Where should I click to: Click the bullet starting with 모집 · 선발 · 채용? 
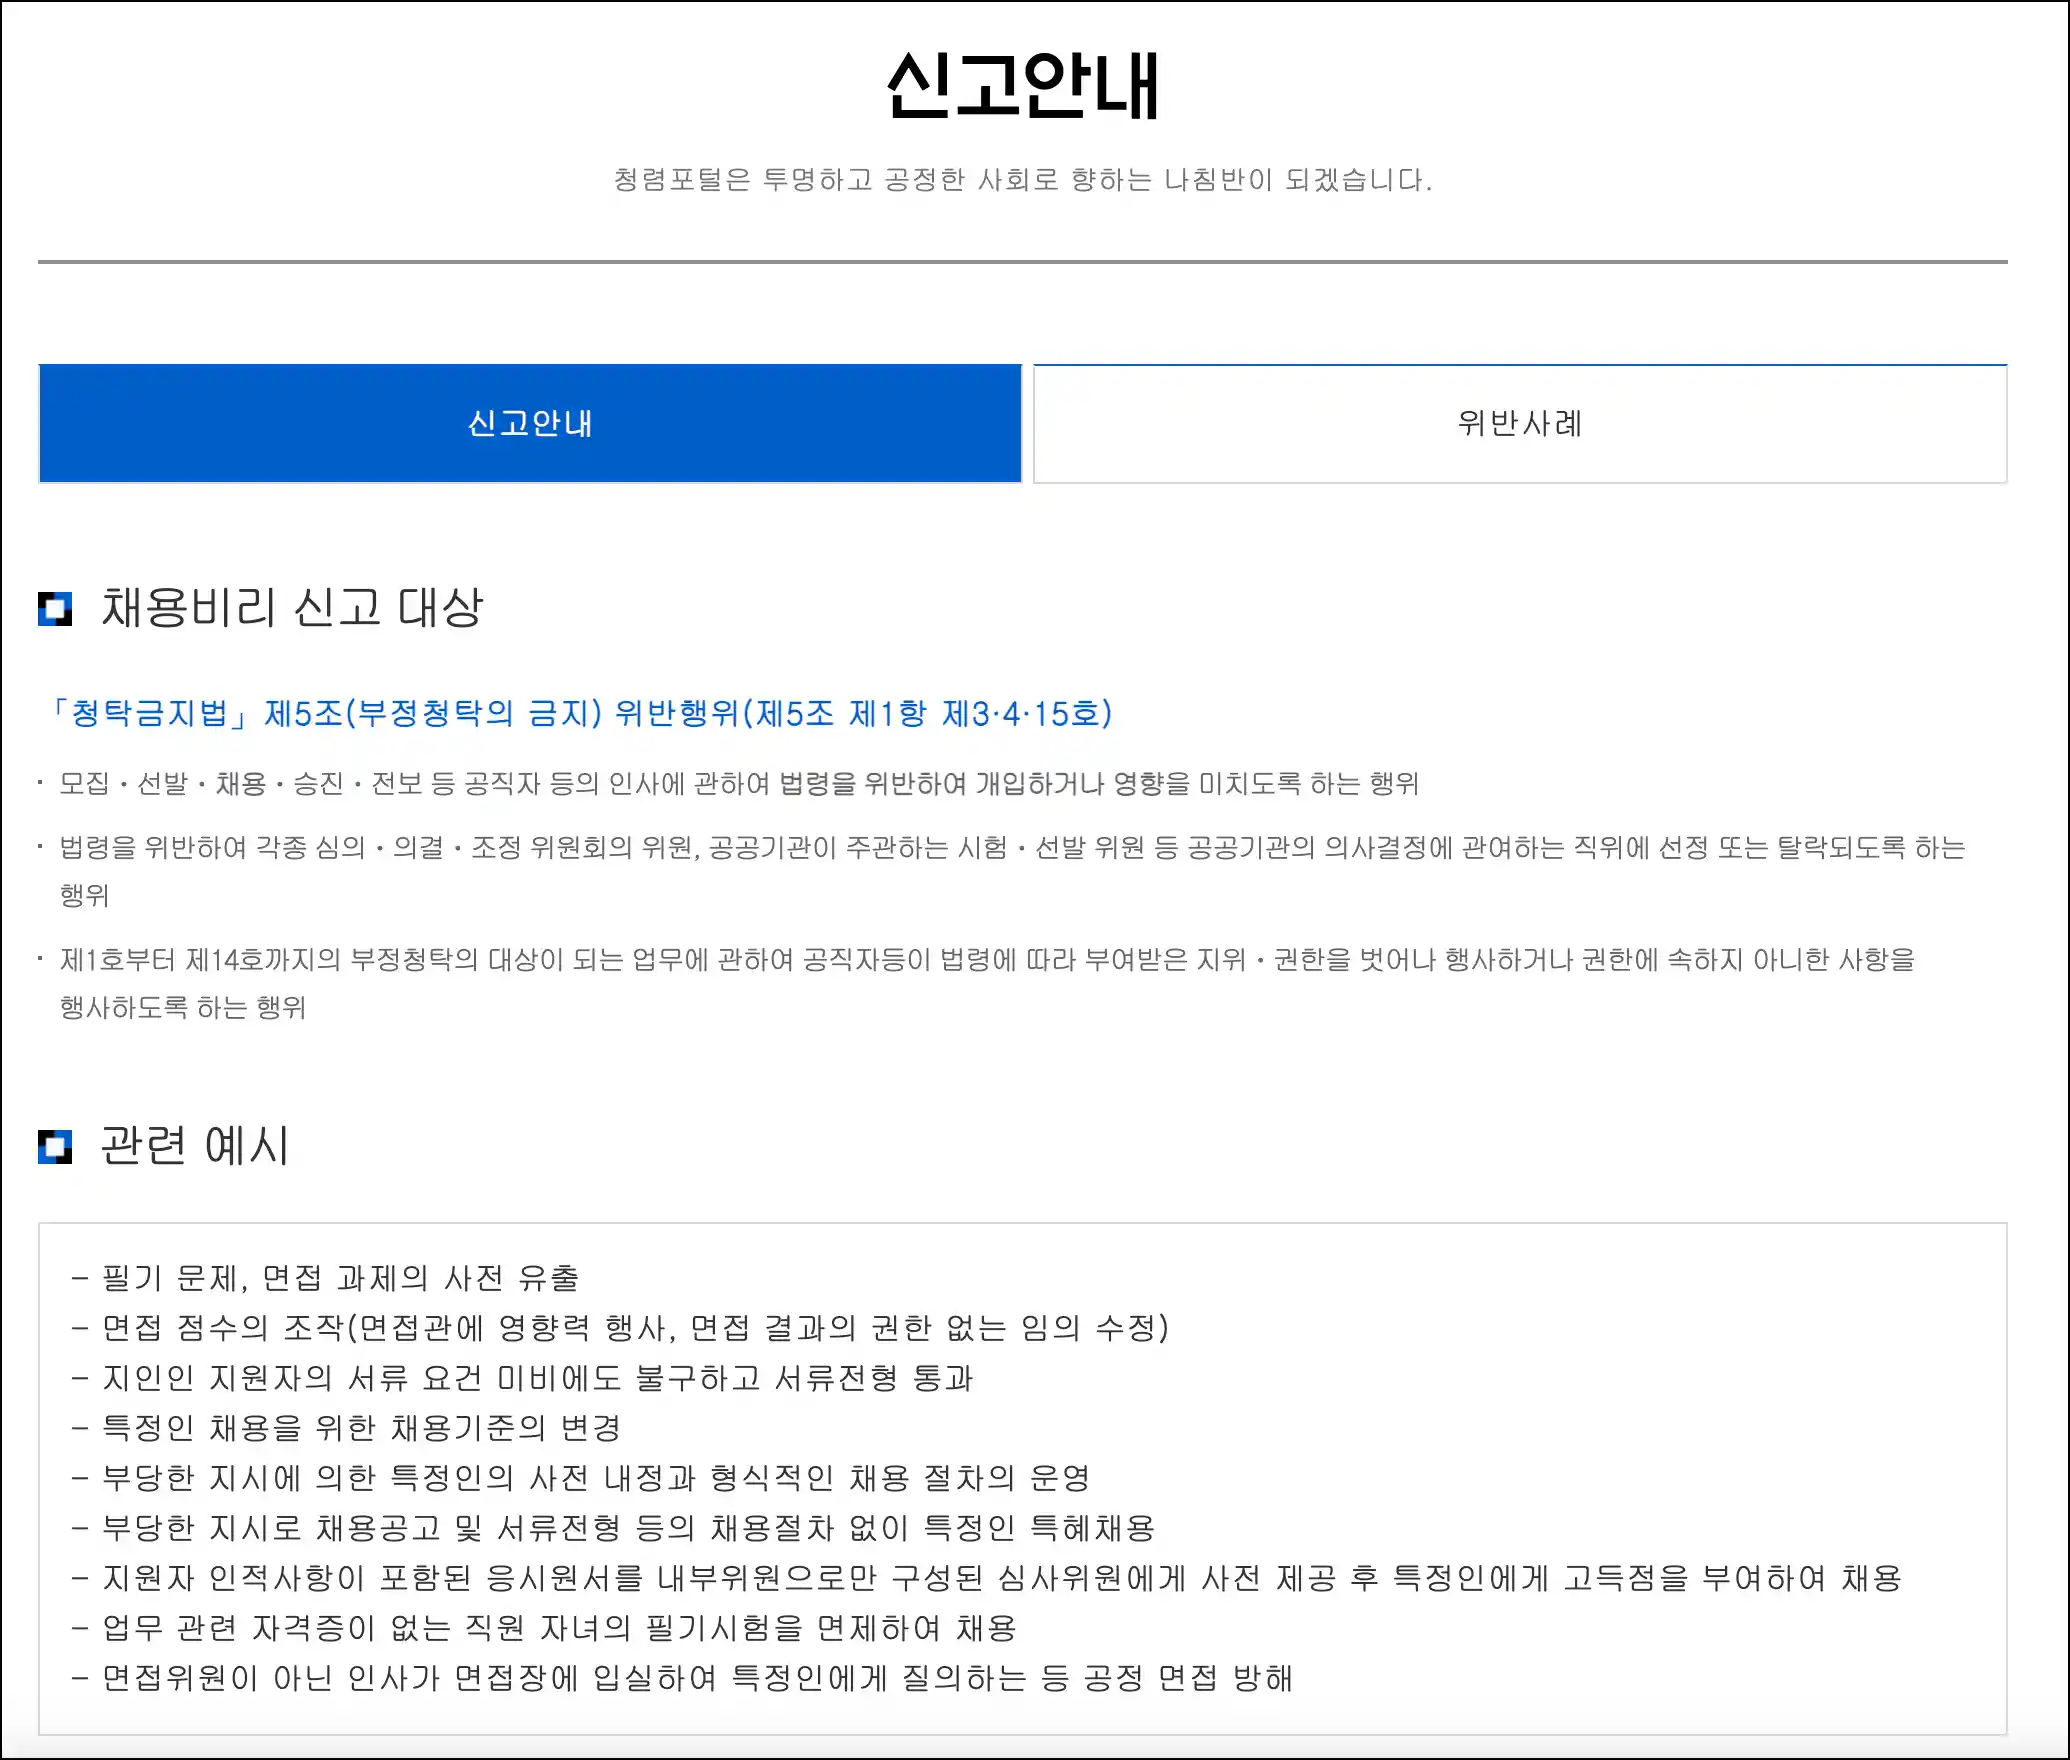pos(738,784)
